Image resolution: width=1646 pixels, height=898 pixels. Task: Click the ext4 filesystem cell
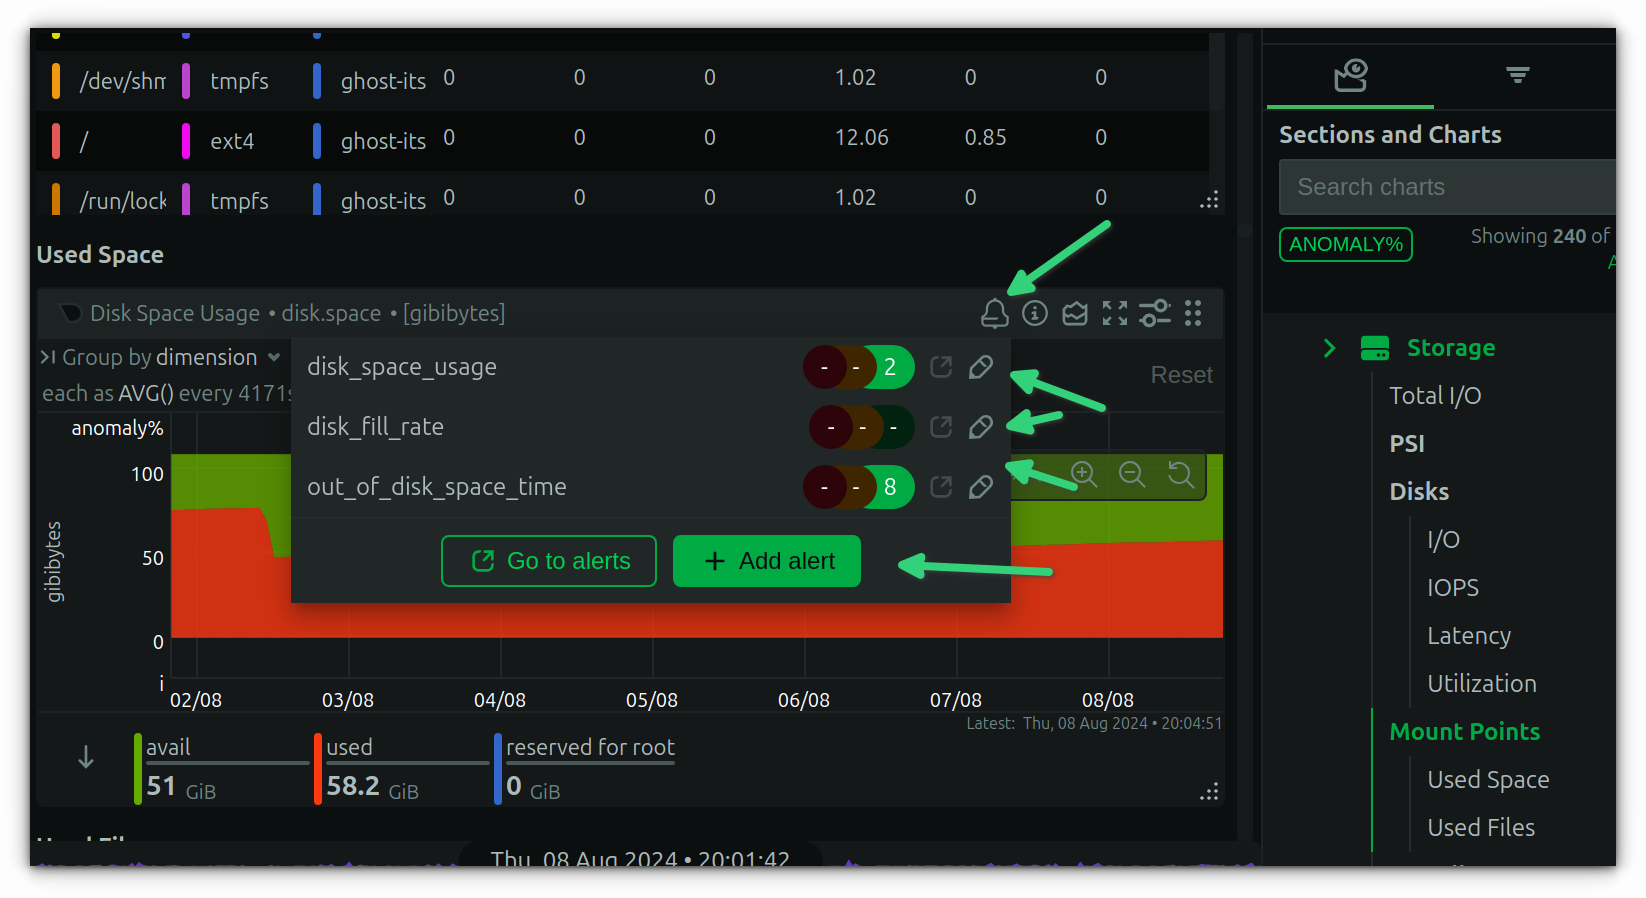tap(232, 141)
